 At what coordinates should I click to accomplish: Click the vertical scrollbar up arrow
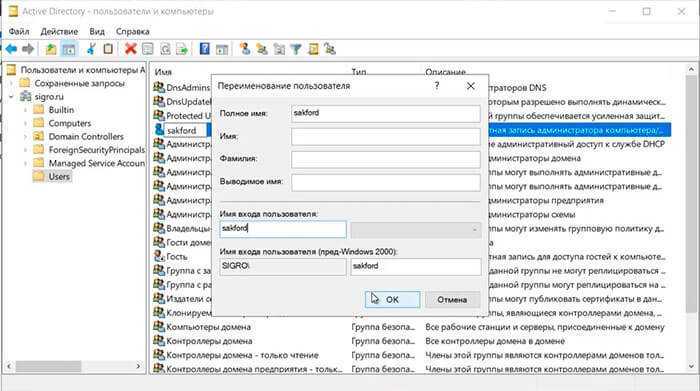coord(692,69)
